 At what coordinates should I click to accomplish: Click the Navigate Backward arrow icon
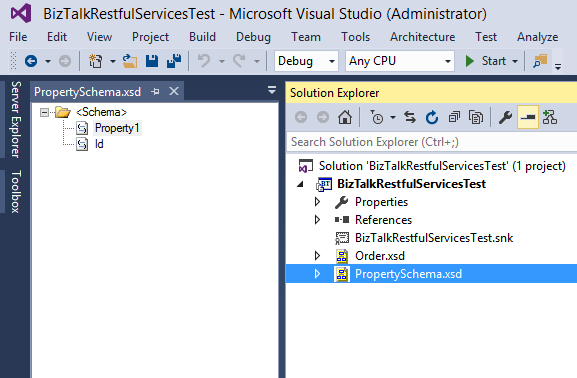click(31, 61)
